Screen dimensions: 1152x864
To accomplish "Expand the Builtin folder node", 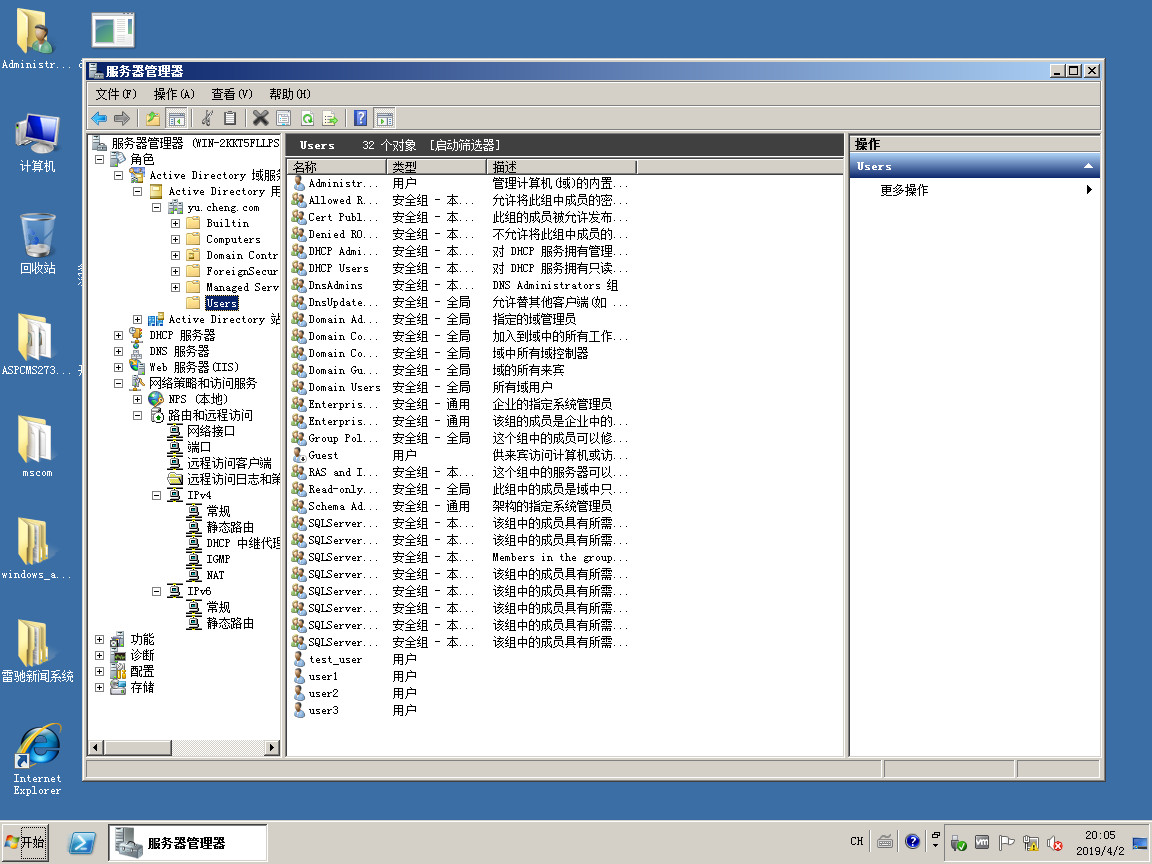I will click(x=176, y=223).
